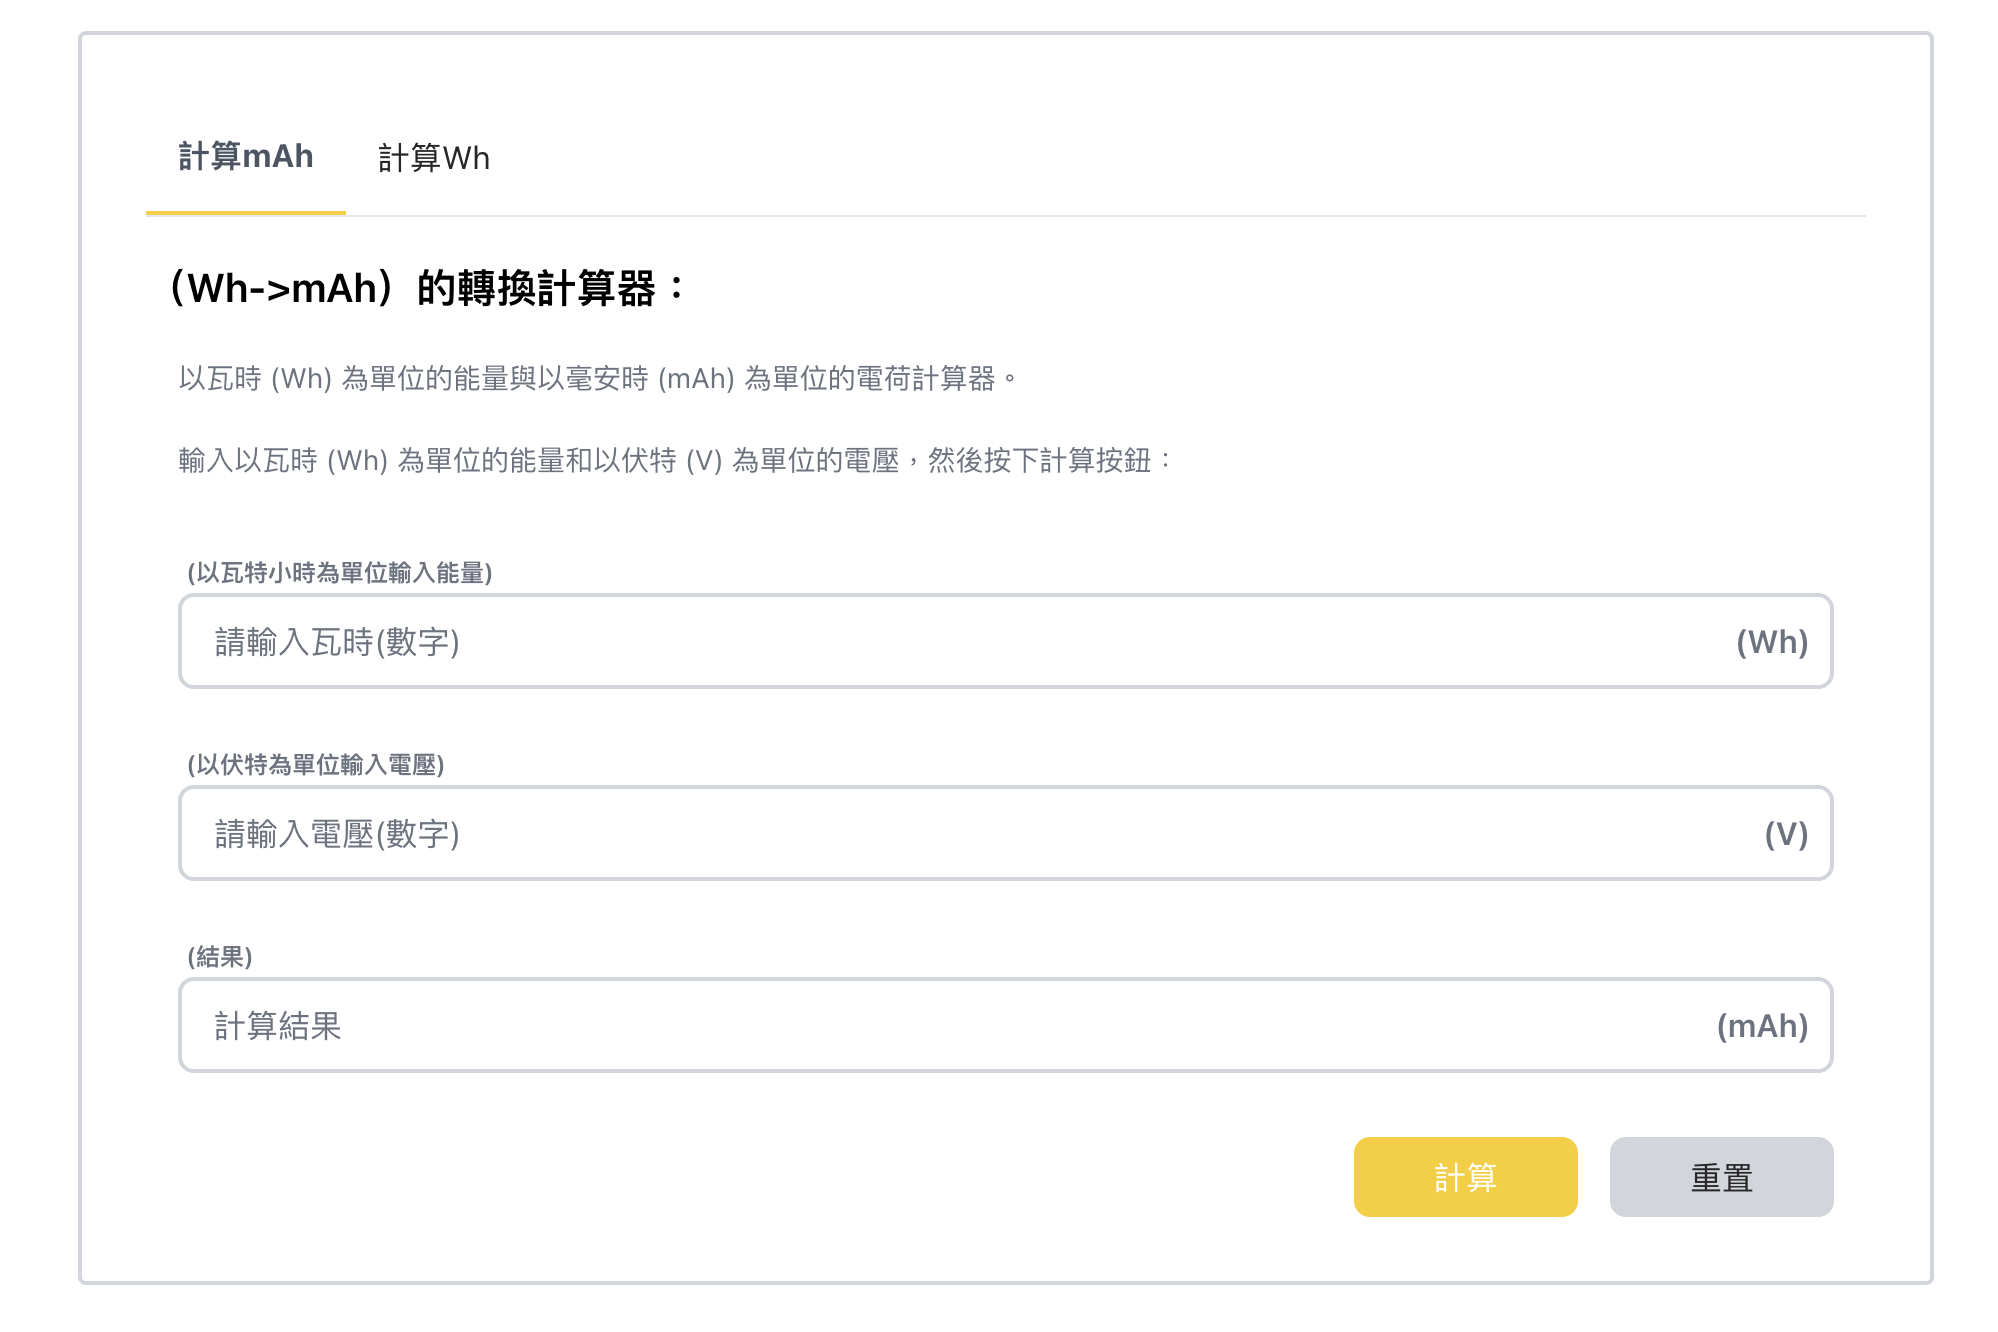The height and width of the screenshot is (1332, 1998).
Task: Click the (Wh->mAh)的轉換計算器 heading
Action: pyautogui.click(x=428, y=288)
